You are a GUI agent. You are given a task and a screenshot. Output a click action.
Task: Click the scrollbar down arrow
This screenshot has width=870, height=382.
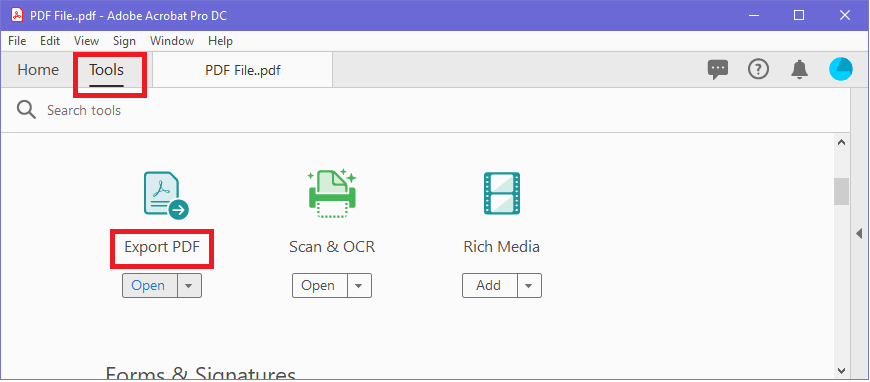[841, 371]
